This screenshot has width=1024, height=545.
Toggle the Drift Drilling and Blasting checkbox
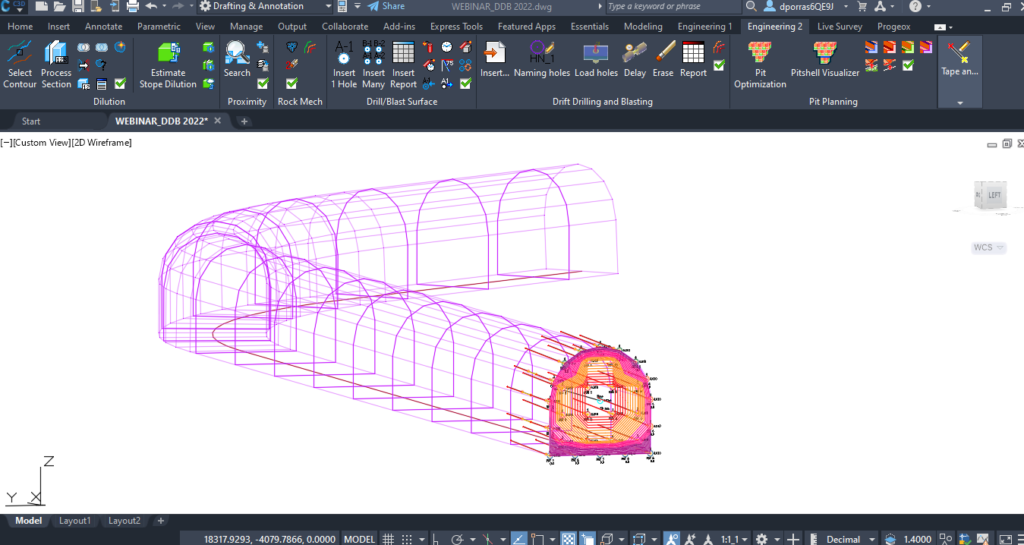point(719,65)
